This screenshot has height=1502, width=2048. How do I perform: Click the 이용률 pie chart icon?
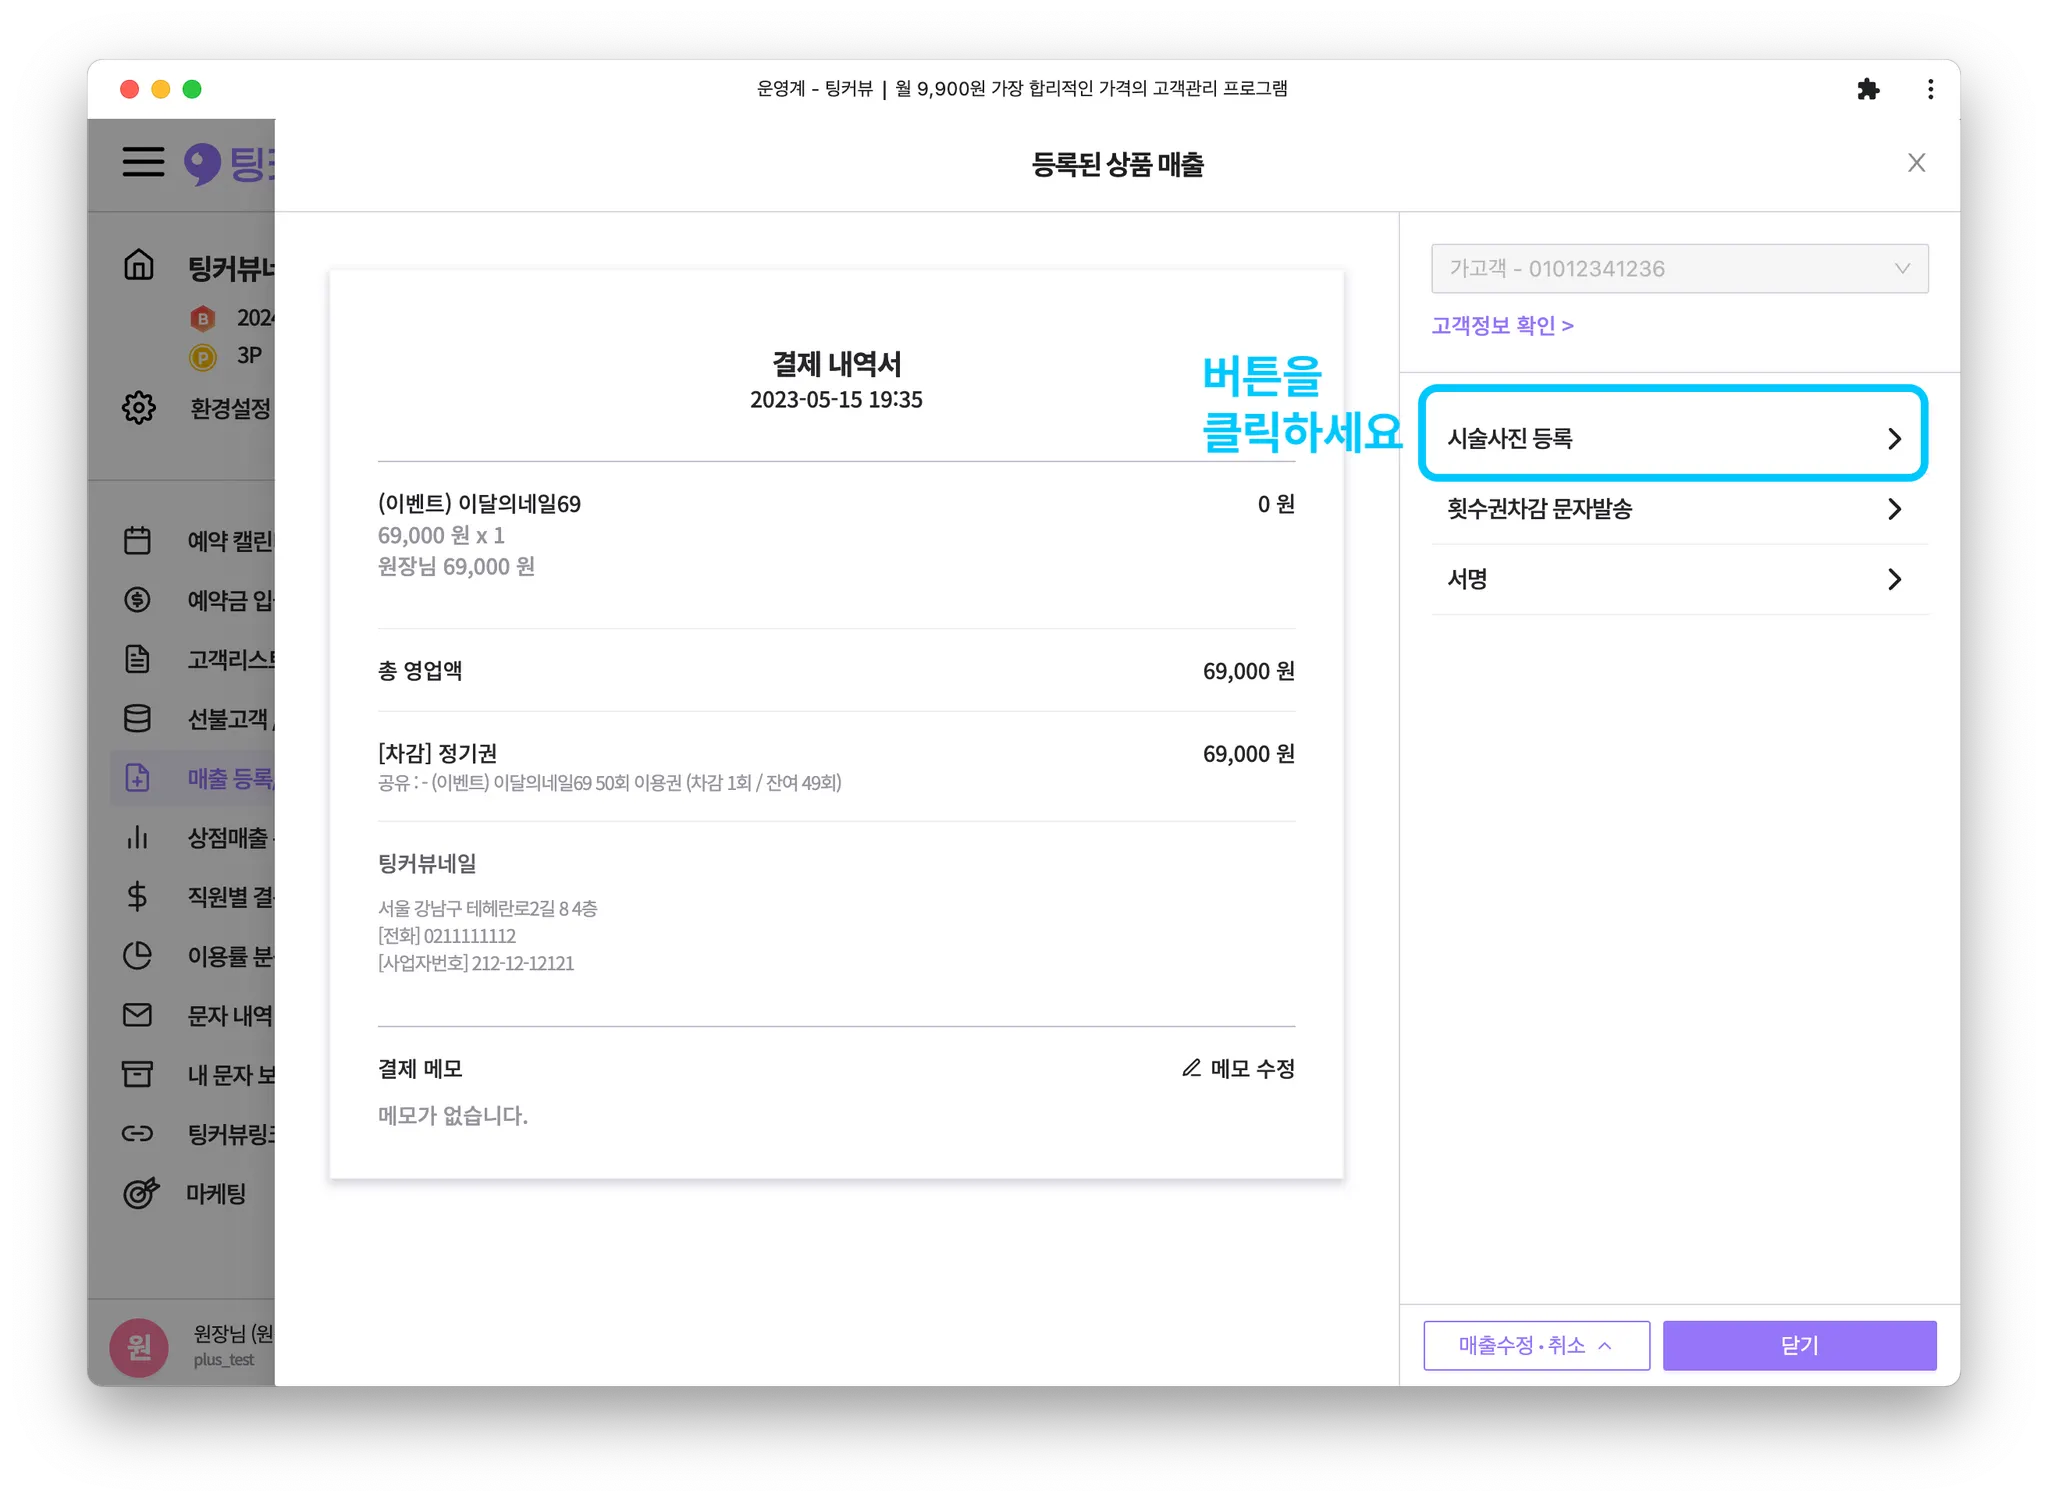tap(138, 956)
